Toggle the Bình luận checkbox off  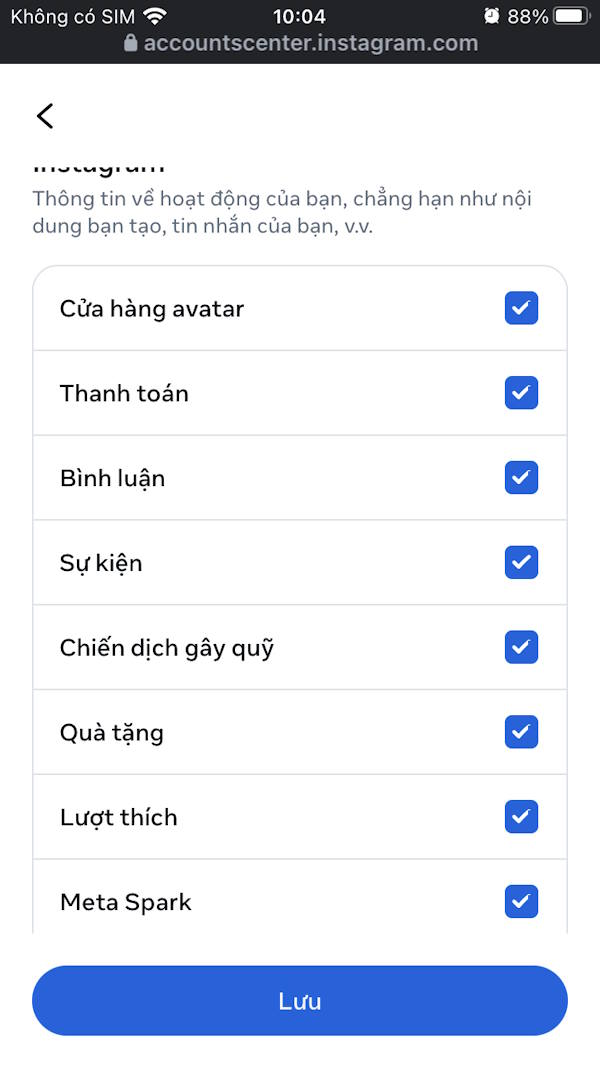click(x=521, y=477)
